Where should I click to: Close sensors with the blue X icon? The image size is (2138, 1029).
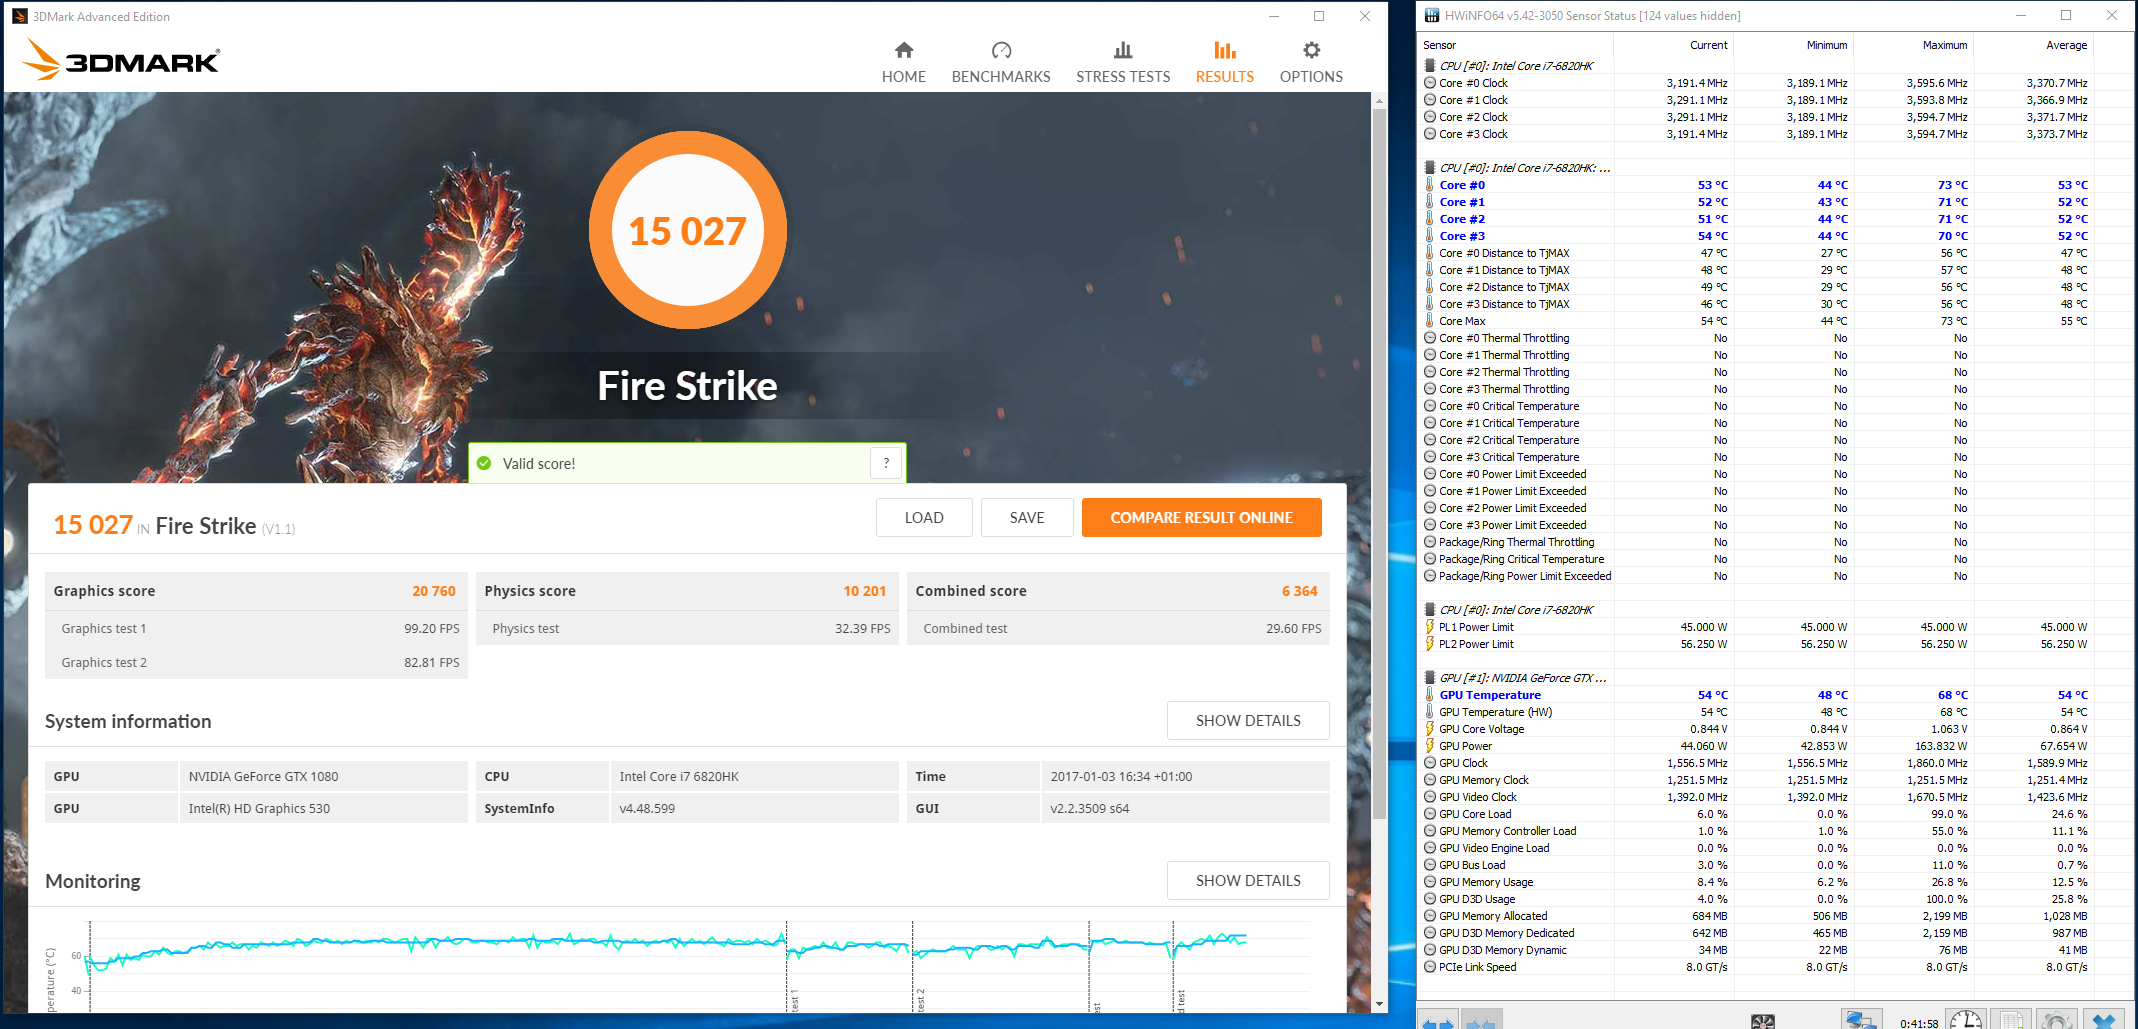click(x=2104, y=1020)
